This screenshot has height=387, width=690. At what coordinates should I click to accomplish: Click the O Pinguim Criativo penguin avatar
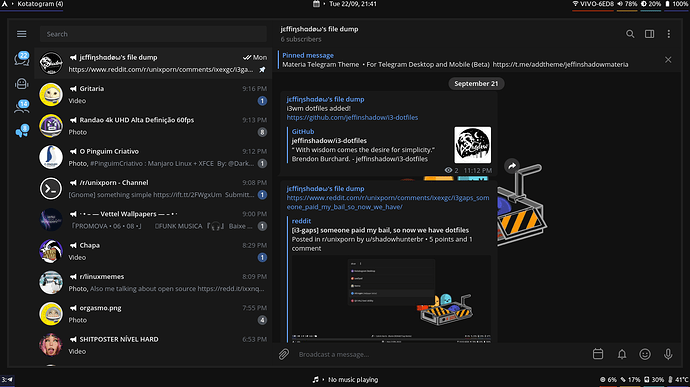51,157
